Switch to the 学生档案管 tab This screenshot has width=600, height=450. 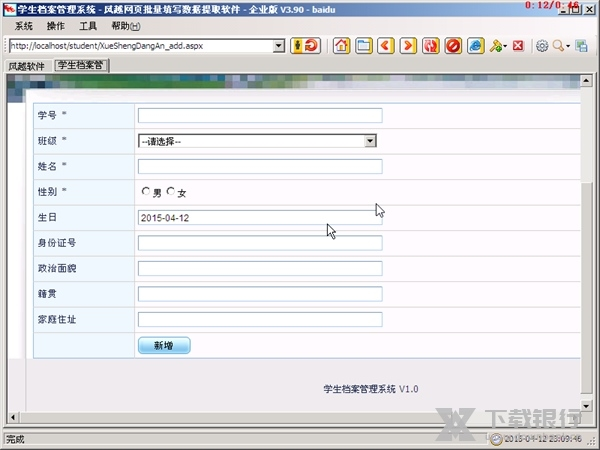(x=81, y=65)
